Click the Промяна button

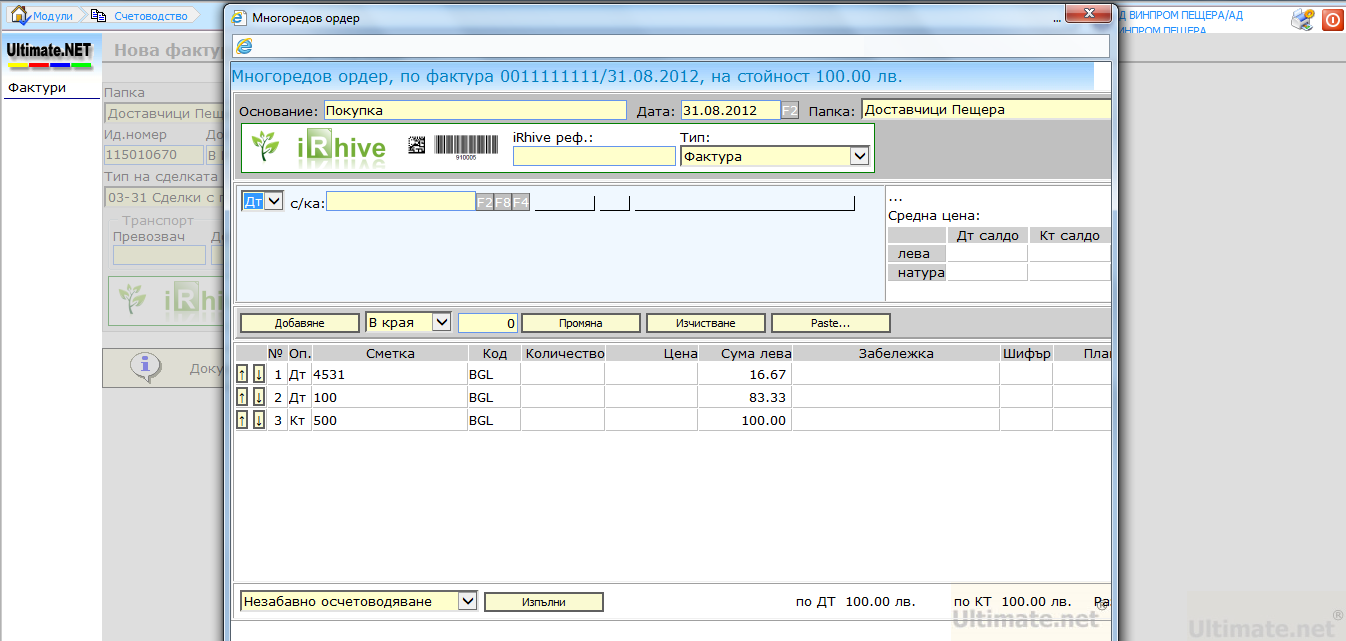tap(581, 323)
